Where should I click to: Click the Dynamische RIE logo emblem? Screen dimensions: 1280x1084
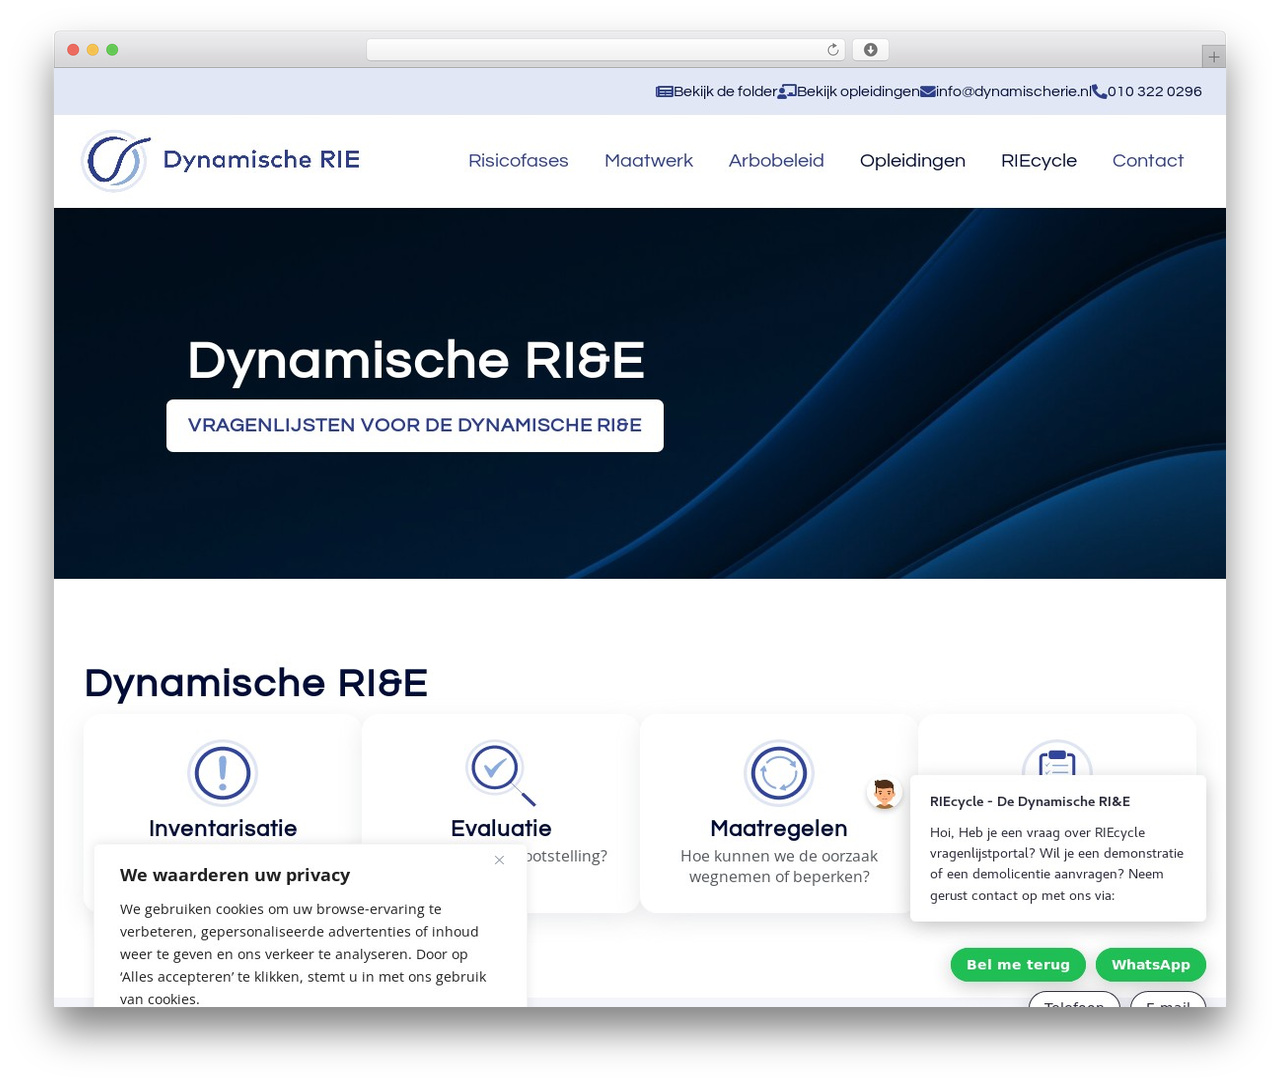[x=116, y=160]
